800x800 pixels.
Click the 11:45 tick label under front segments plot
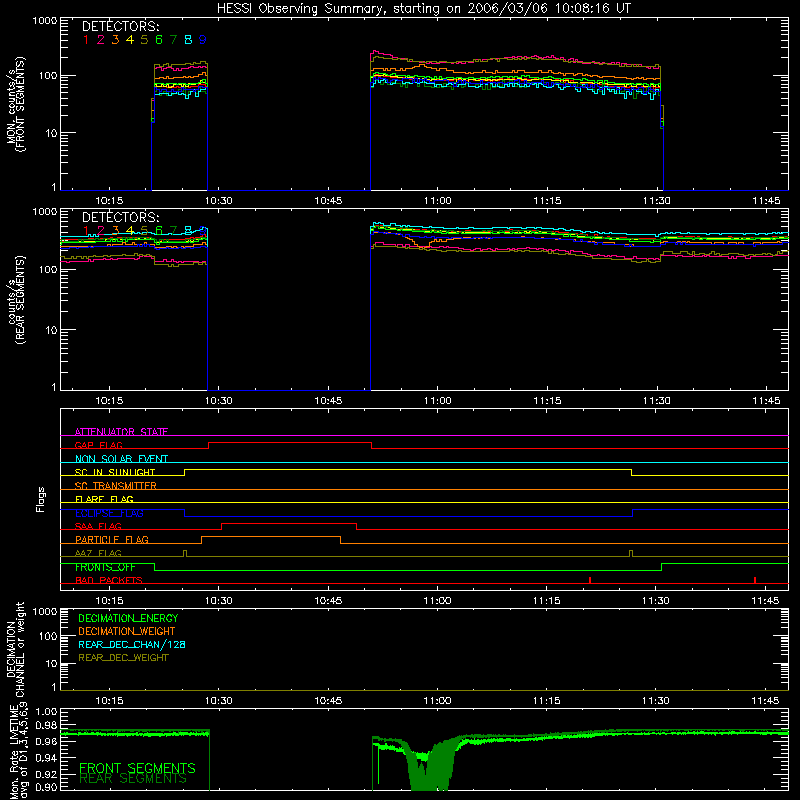point(766,201)
